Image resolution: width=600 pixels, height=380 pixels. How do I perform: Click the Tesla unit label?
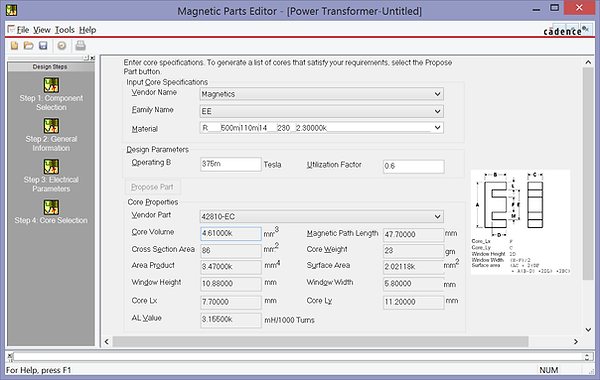pos(272,165)
